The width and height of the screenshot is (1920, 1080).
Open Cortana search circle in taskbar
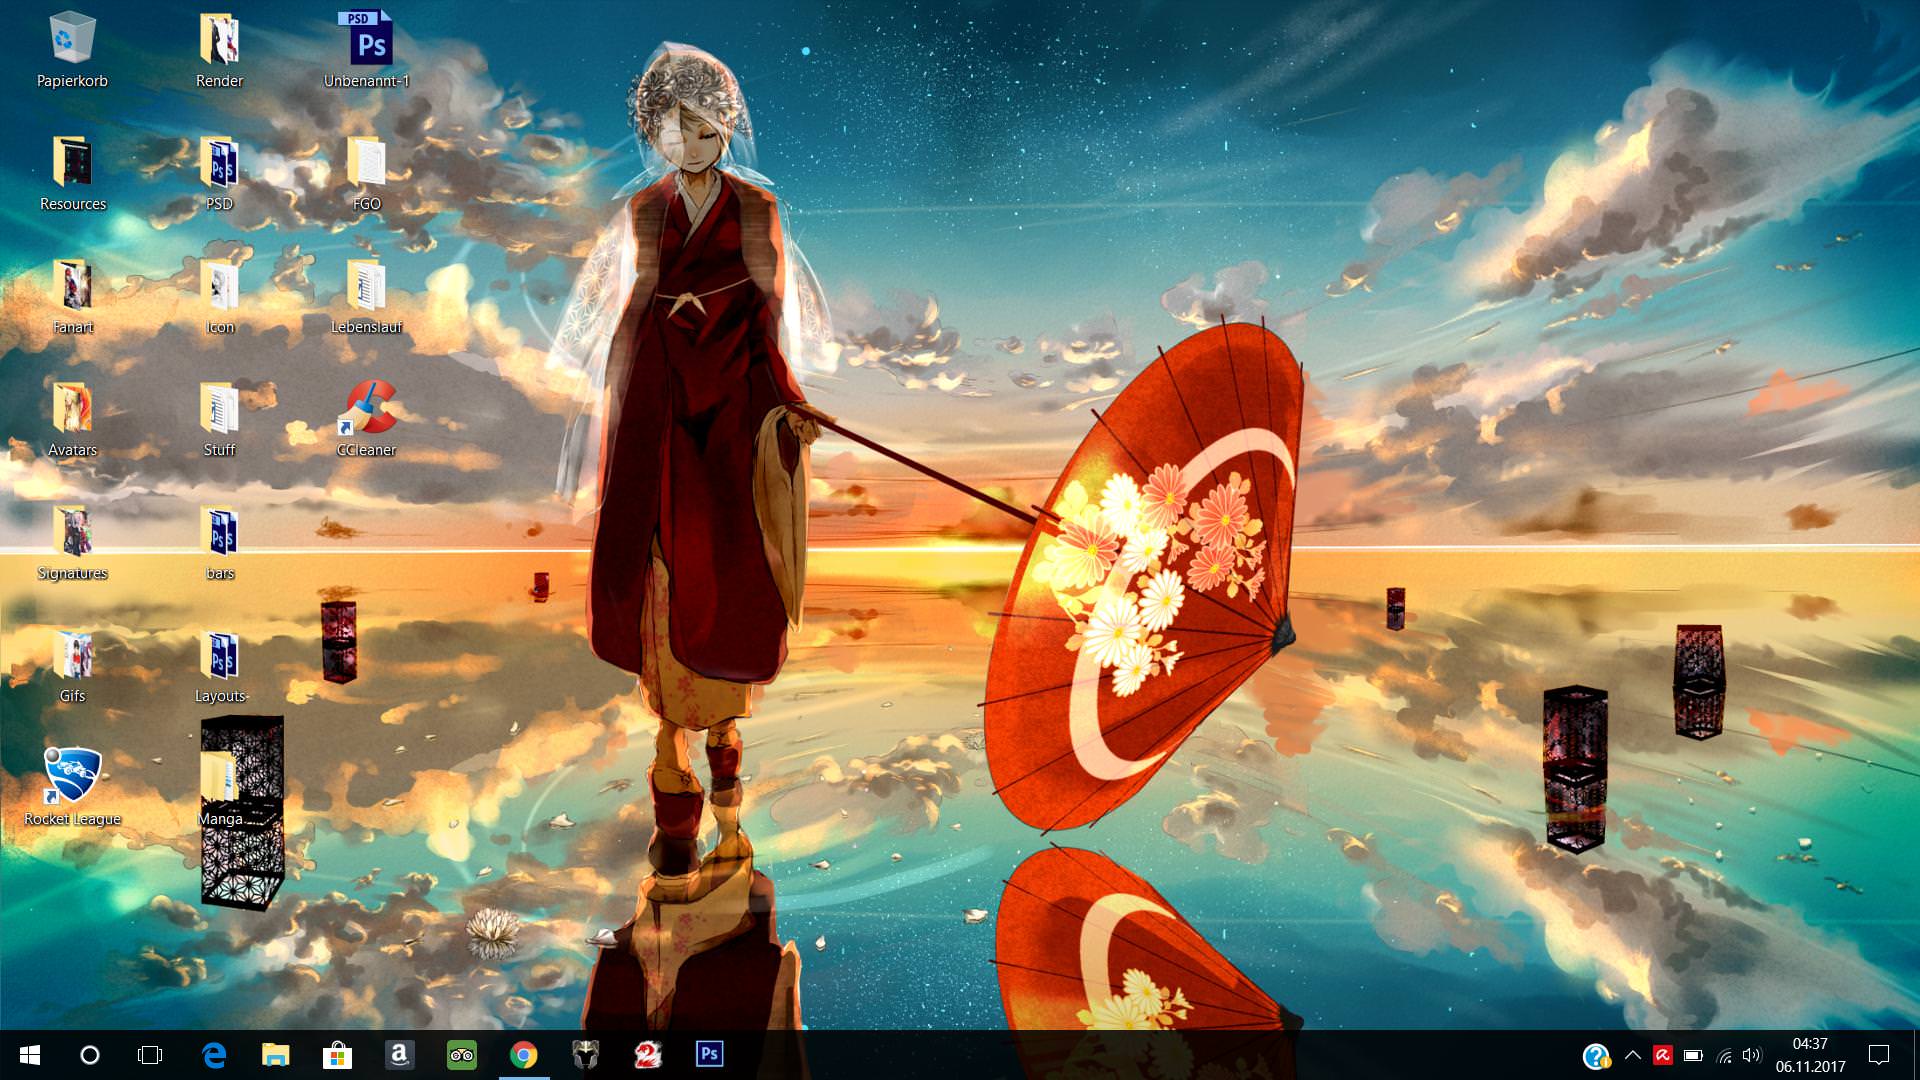pyautogui.click(x=90, y=1055)
